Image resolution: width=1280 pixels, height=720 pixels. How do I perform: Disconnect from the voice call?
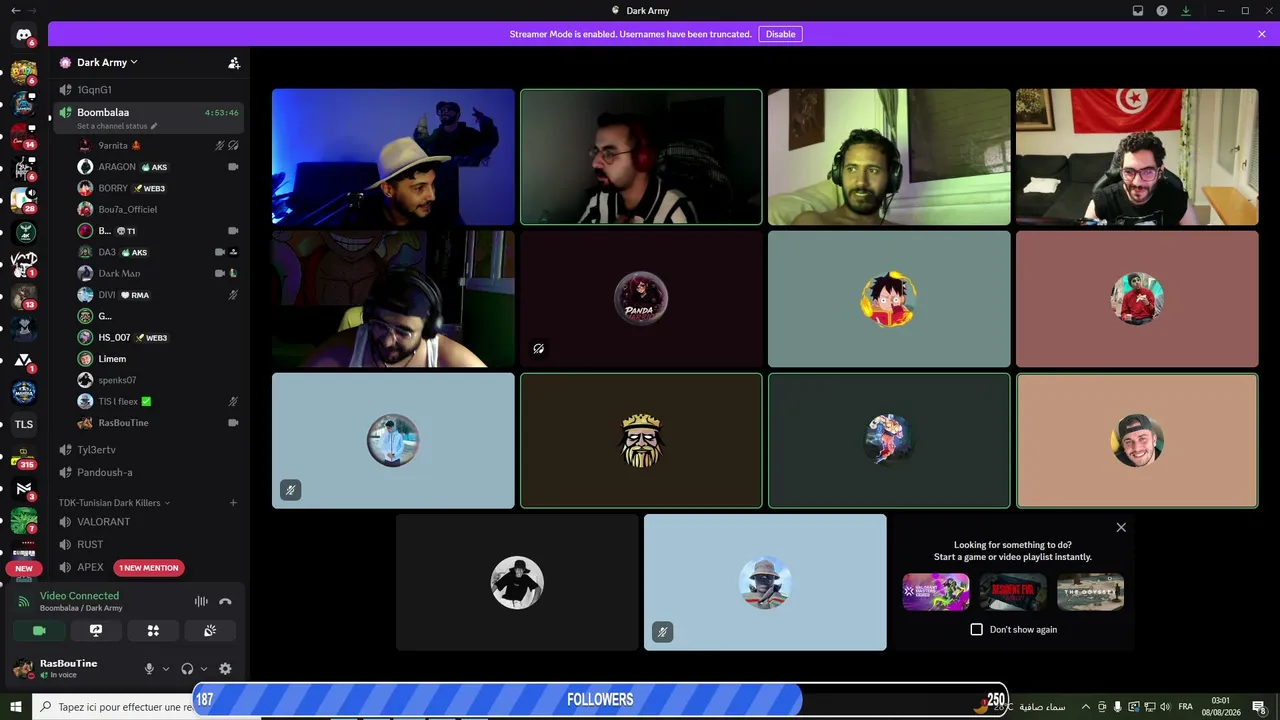pos(225,601)
